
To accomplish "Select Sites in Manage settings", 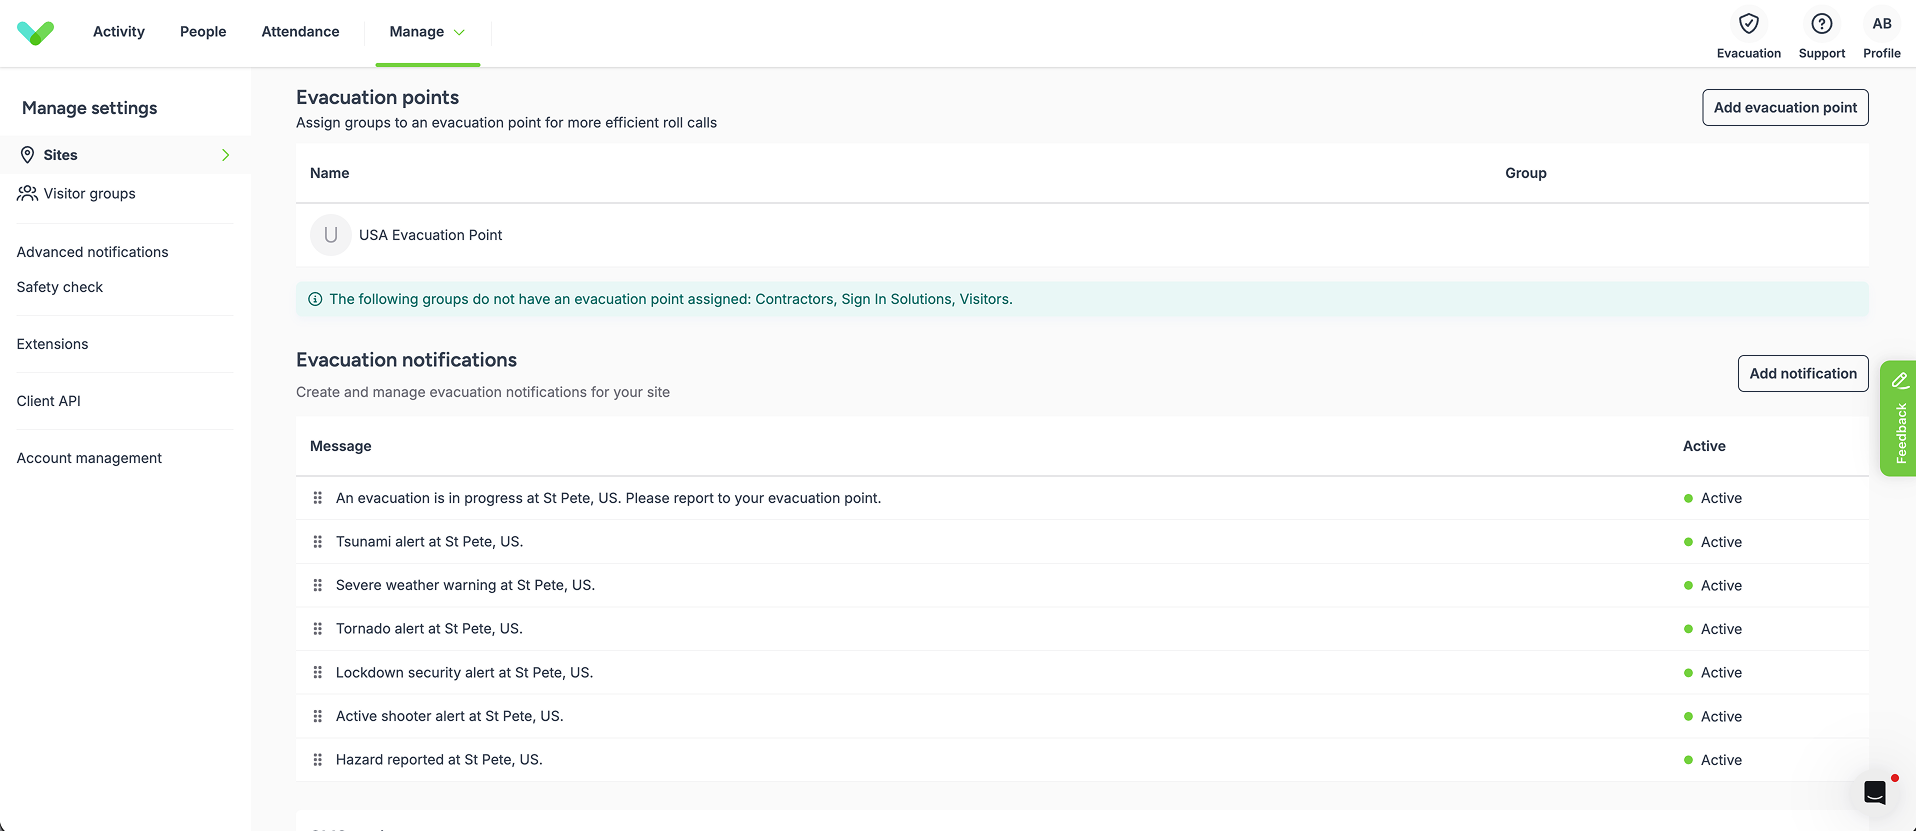I will pos(126,155).
